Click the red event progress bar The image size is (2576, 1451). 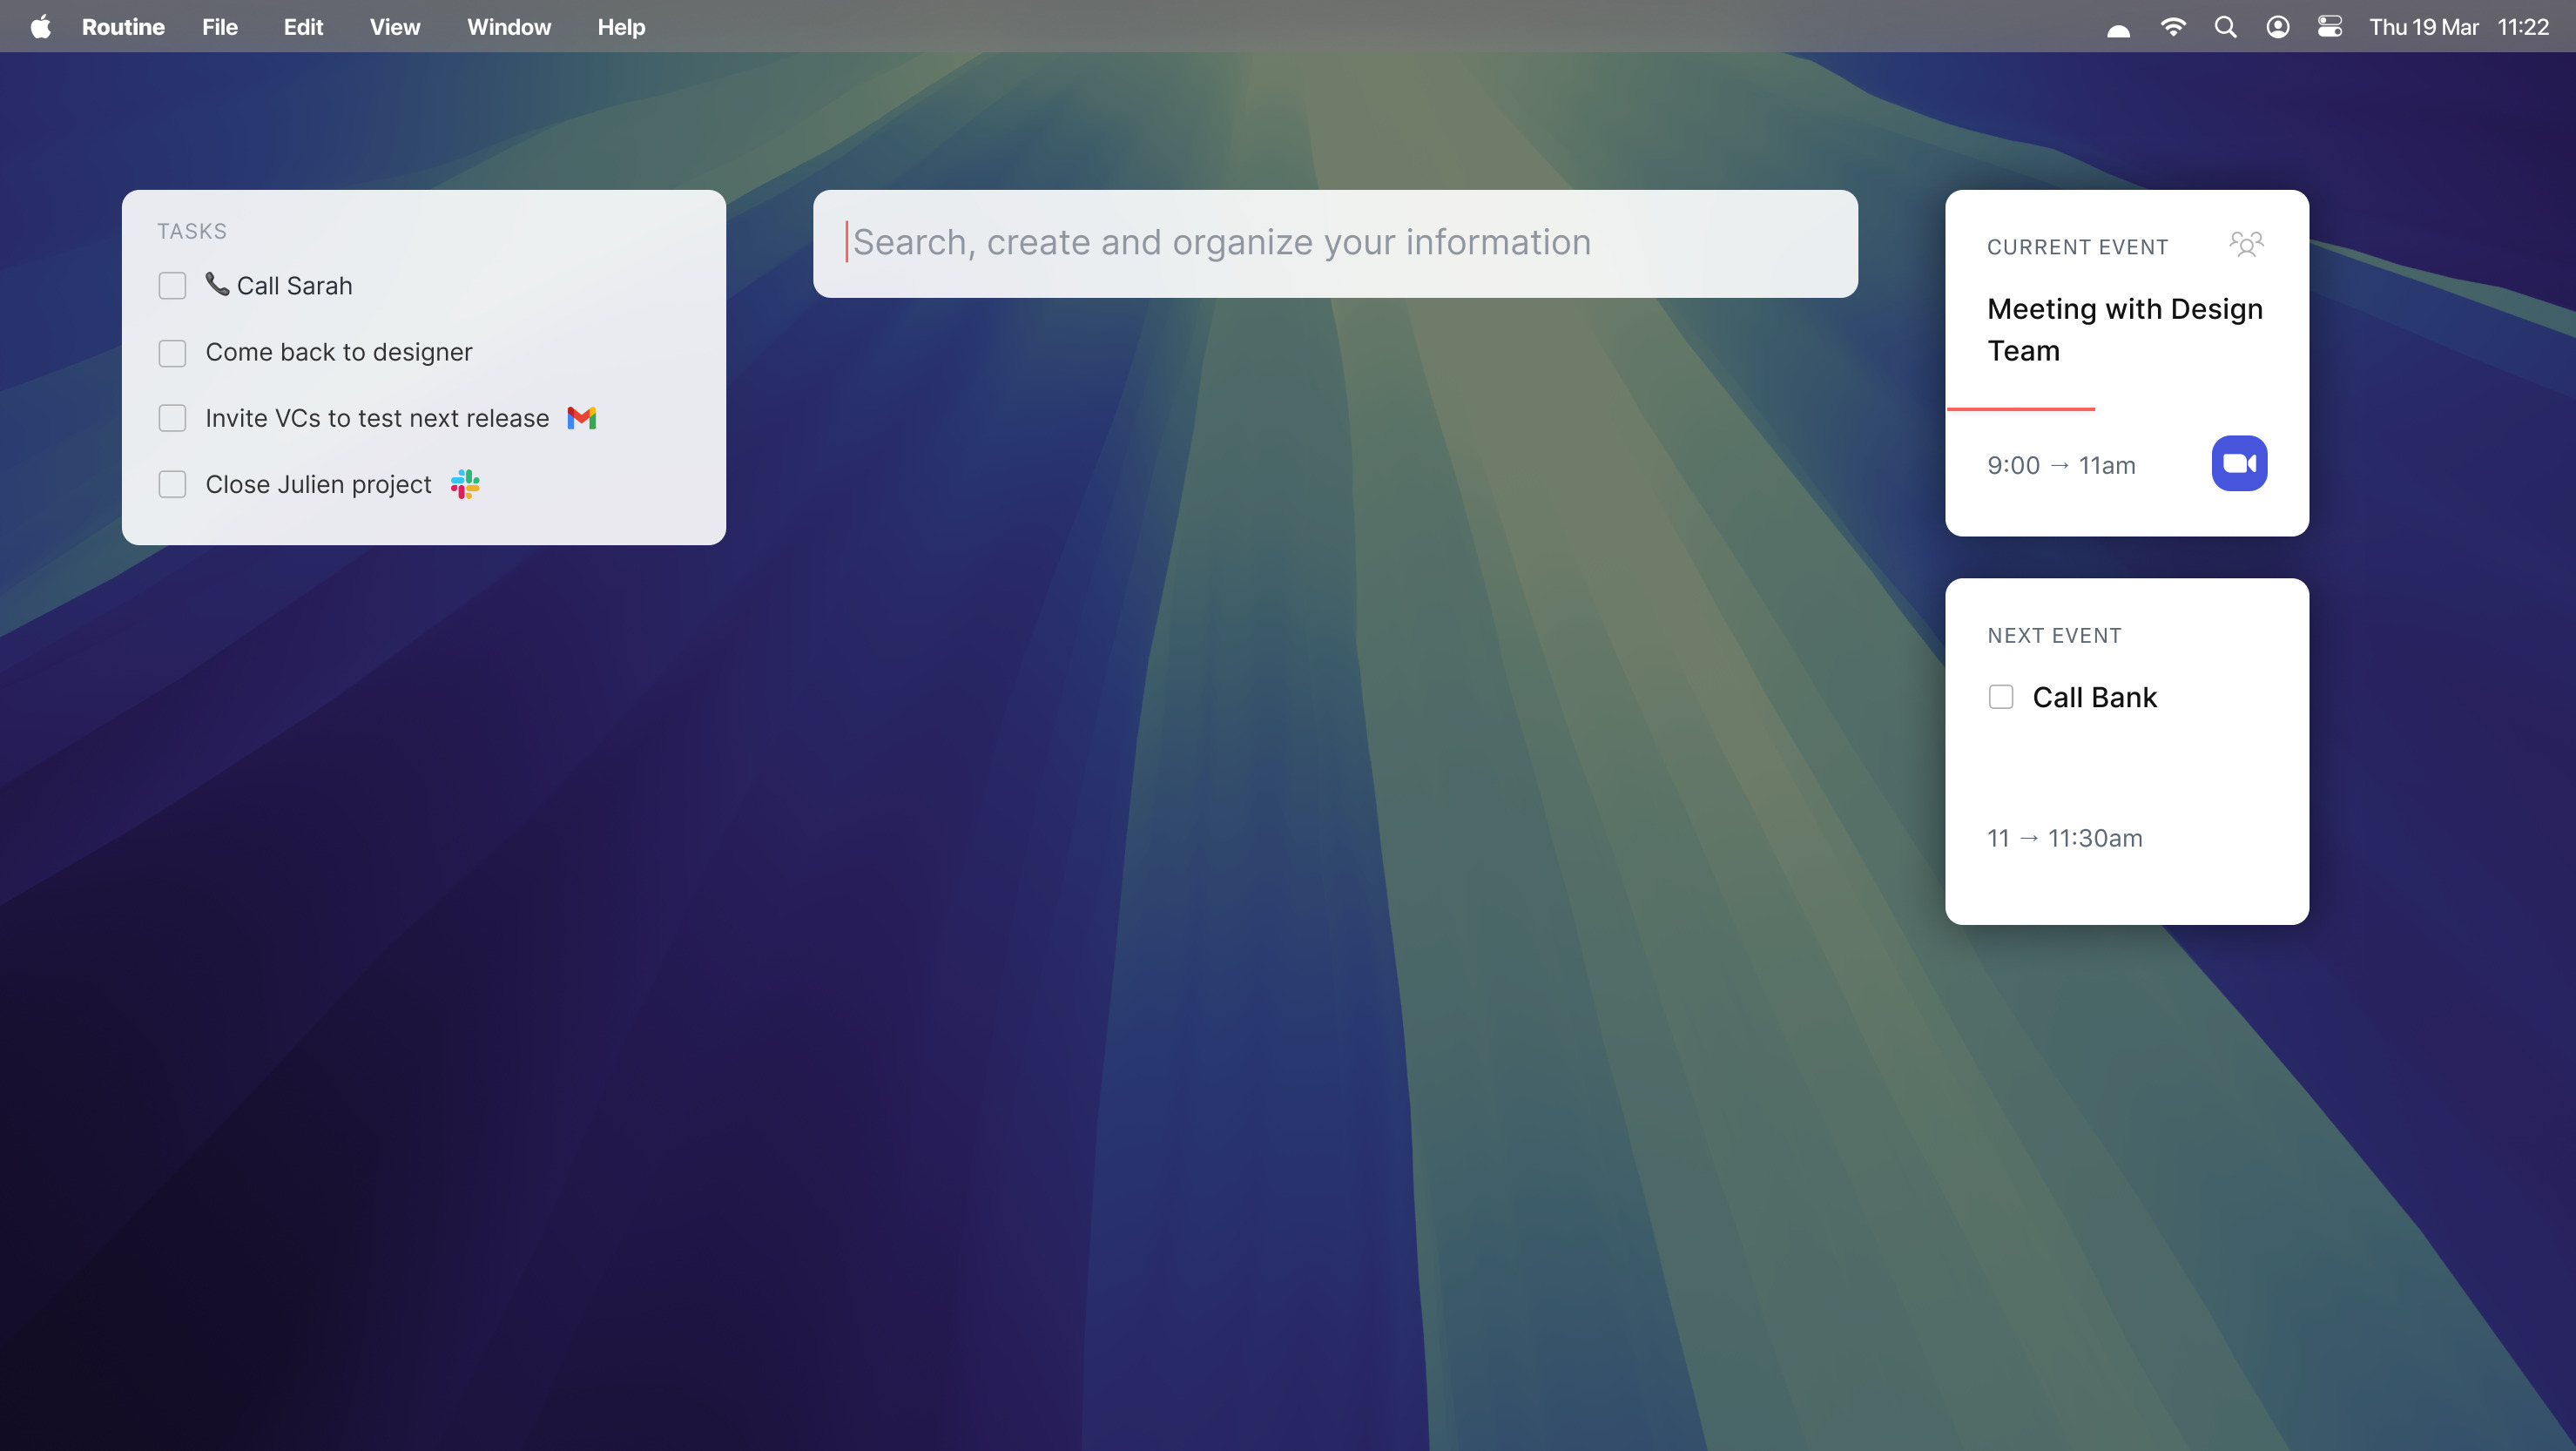[2020, 409]
